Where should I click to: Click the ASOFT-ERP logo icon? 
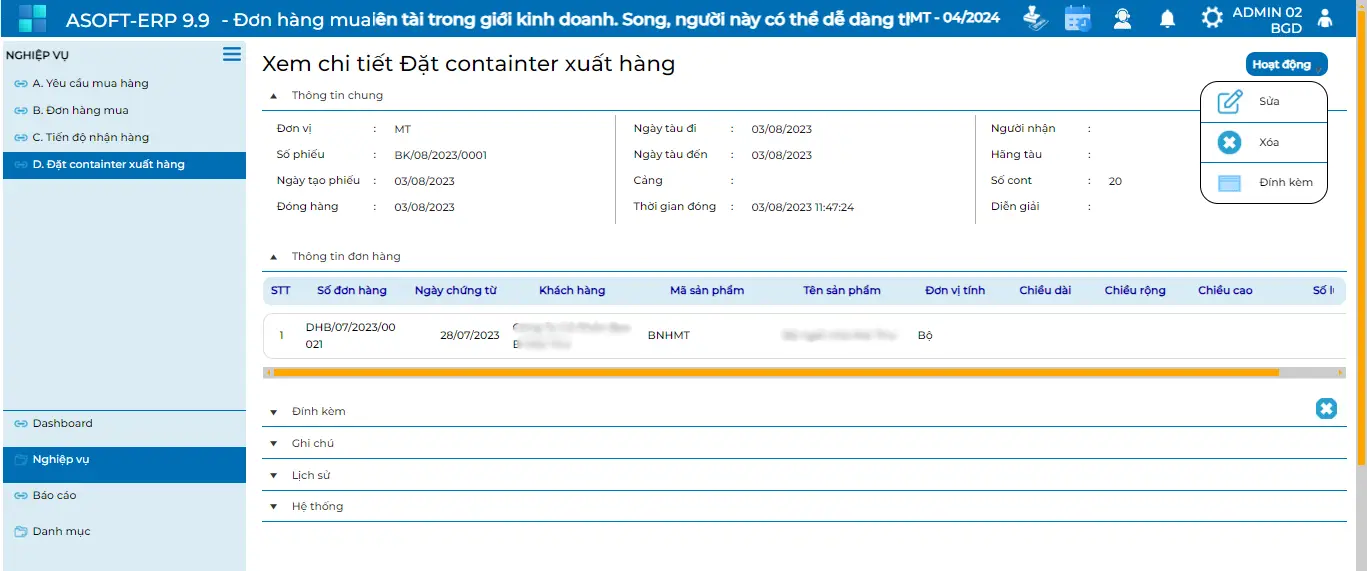[32, 18]
